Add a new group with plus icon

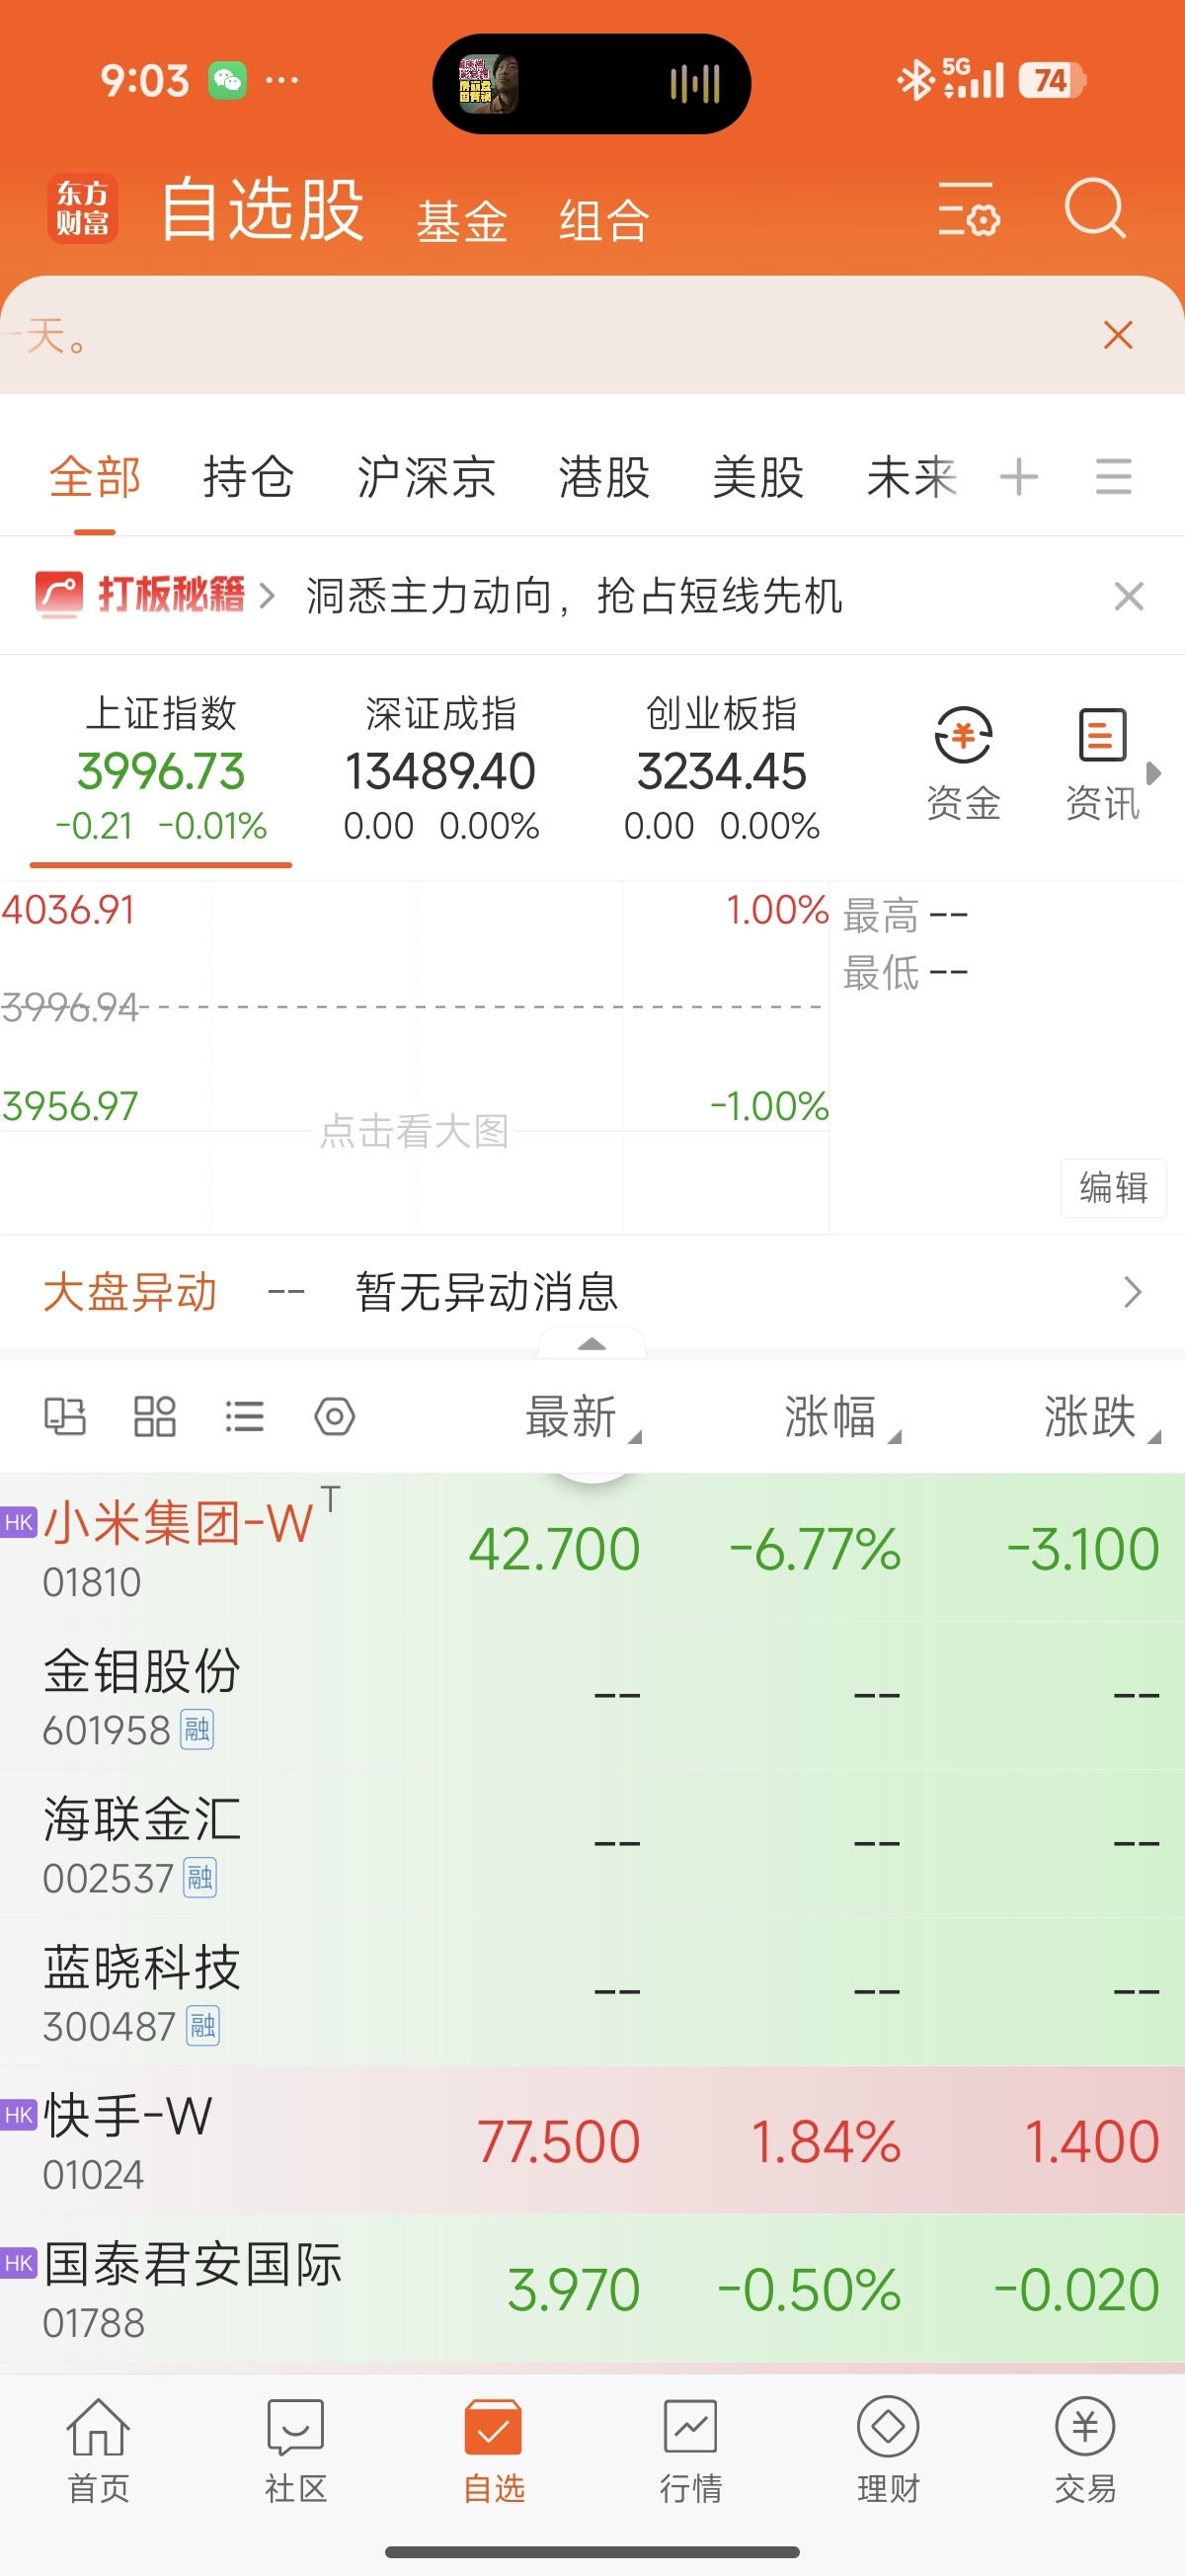[x=1019, y=477]
